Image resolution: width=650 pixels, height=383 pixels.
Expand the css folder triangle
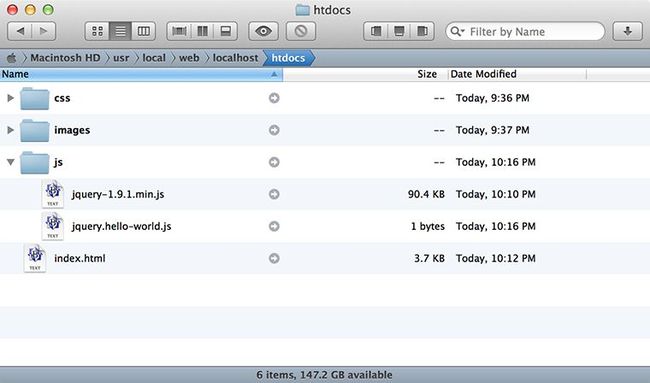click(x=11, y=98)
